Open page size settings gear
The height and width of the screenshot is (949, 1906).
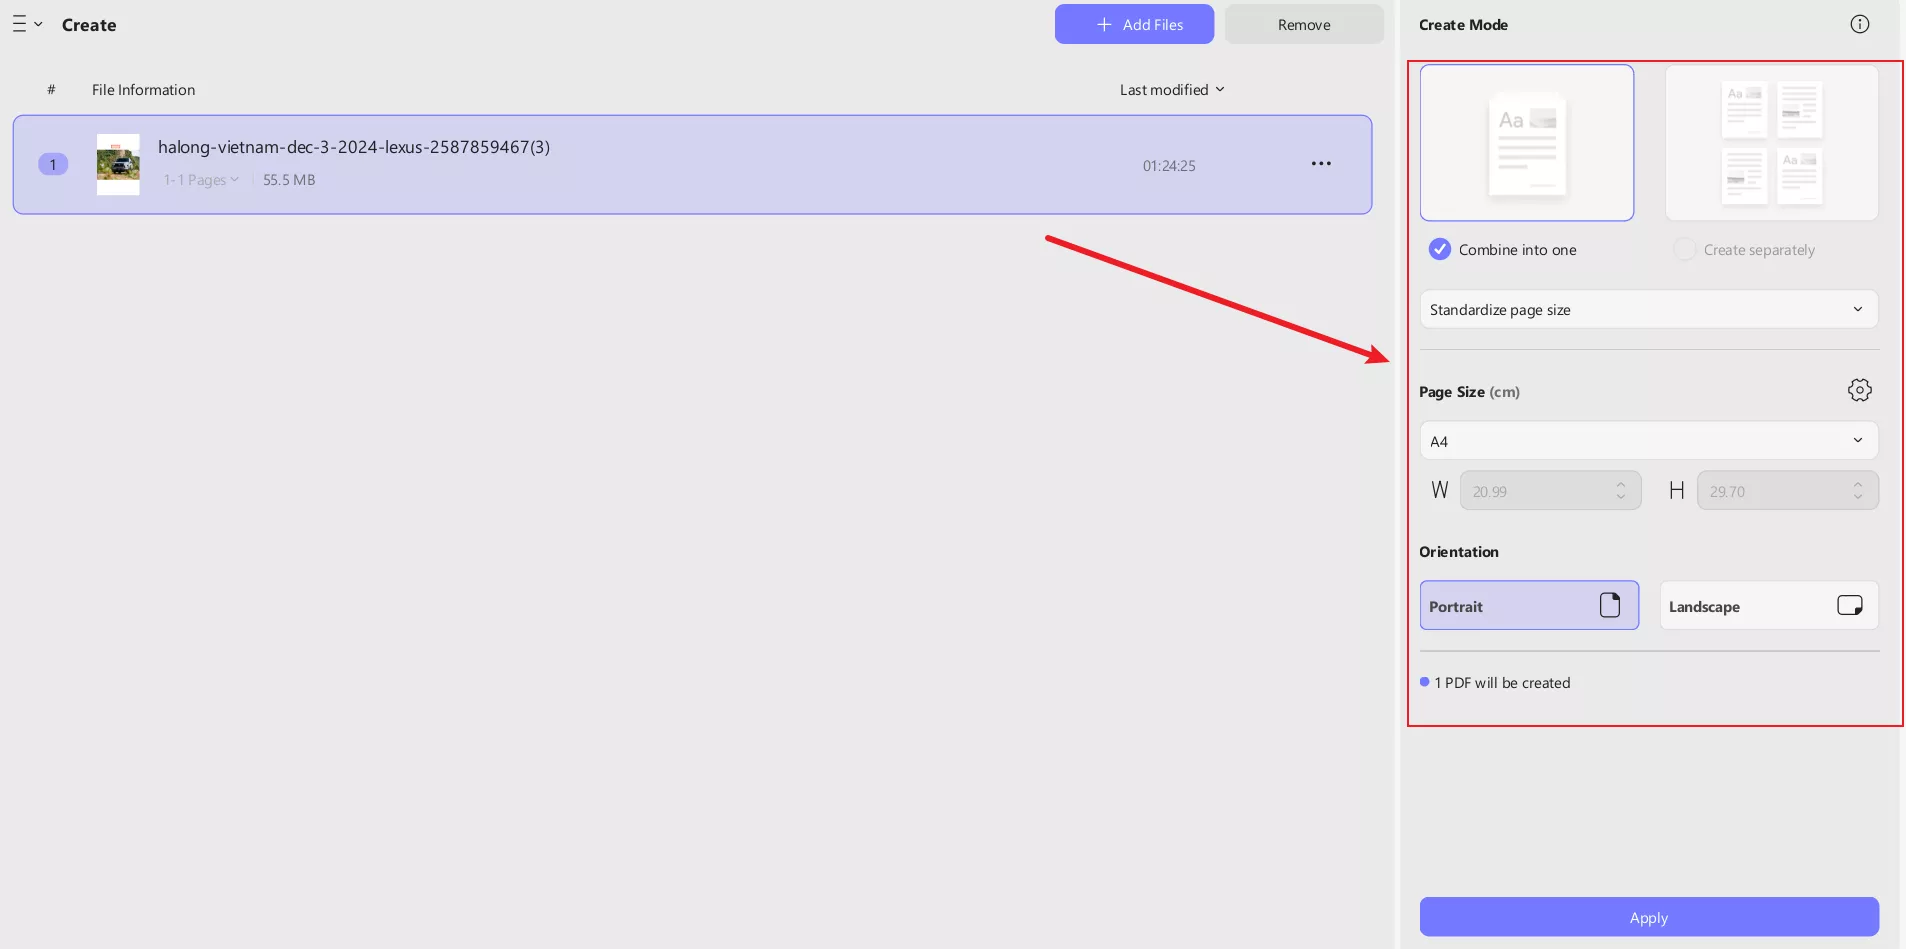1859,390
